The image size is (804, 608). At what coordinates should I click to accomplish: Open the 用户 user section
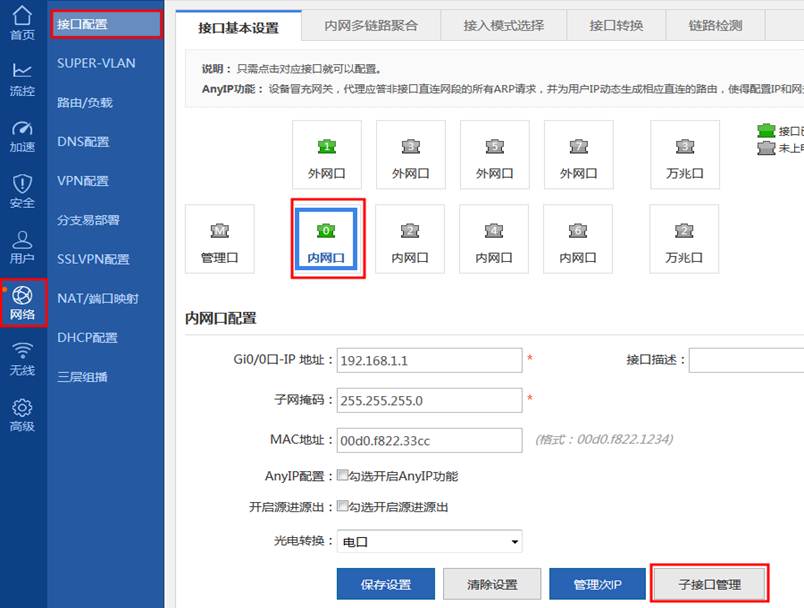(22, 248)
